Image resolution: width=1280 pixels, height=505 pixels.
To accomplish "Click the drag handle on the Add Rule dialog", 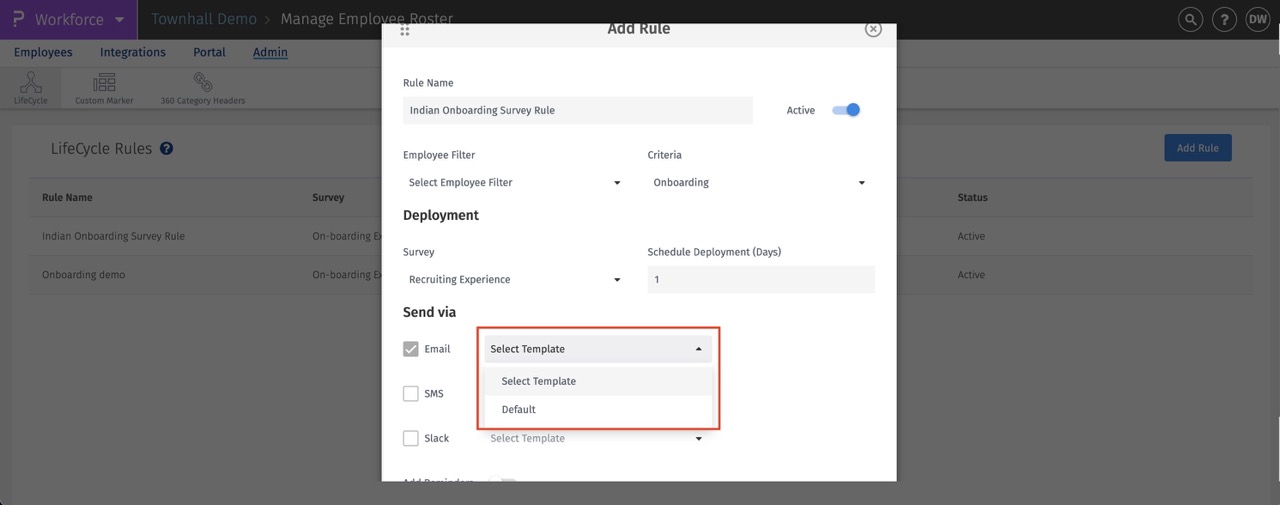I will [405, 30].
